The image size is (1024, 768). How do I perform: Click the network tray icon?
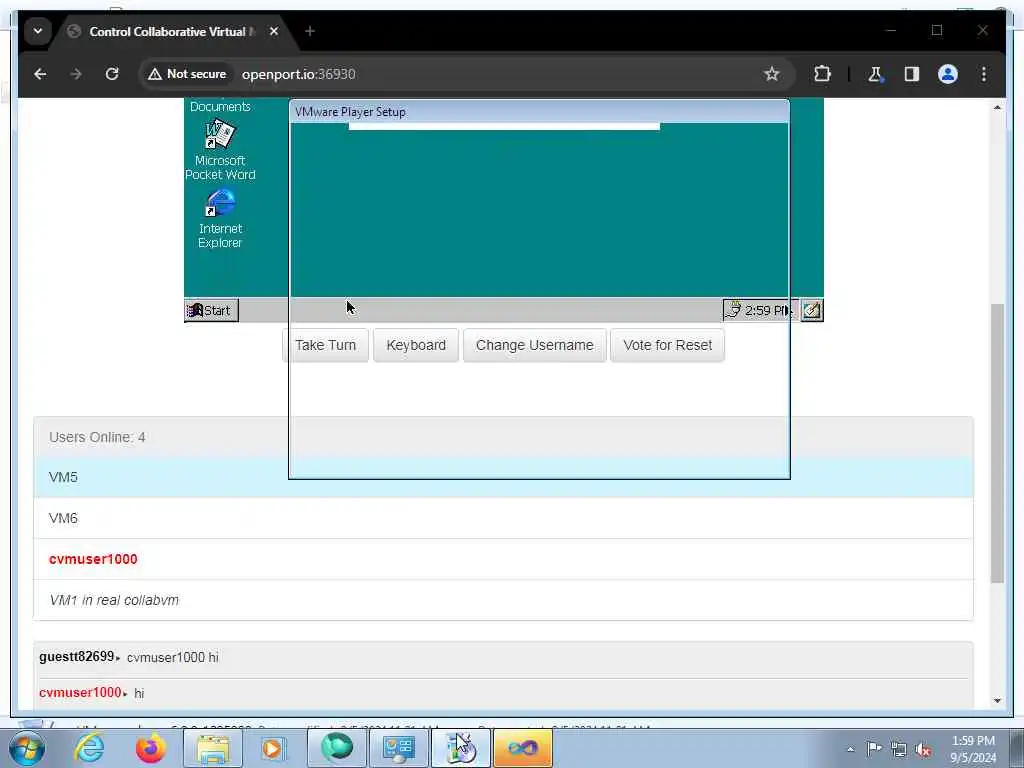tap(899, 749)
